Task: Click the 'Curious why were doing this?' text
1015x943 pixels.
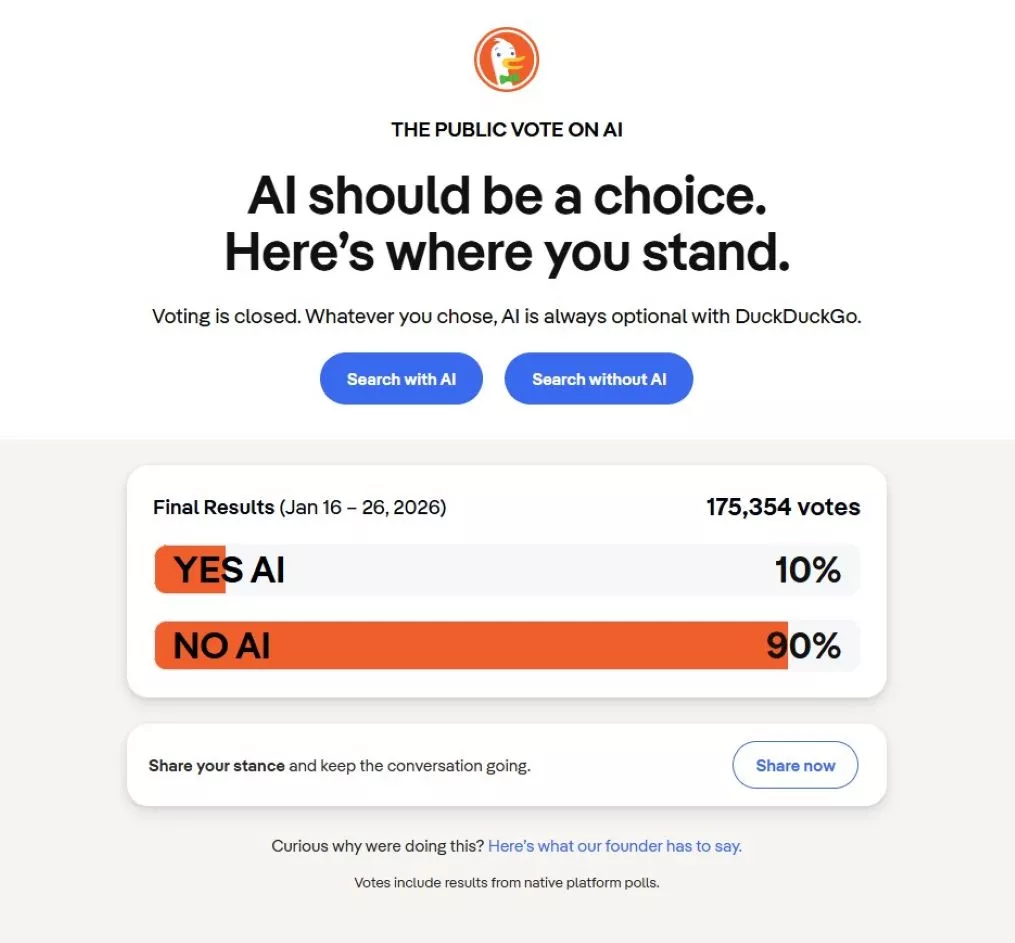Action: coord(378,846)
